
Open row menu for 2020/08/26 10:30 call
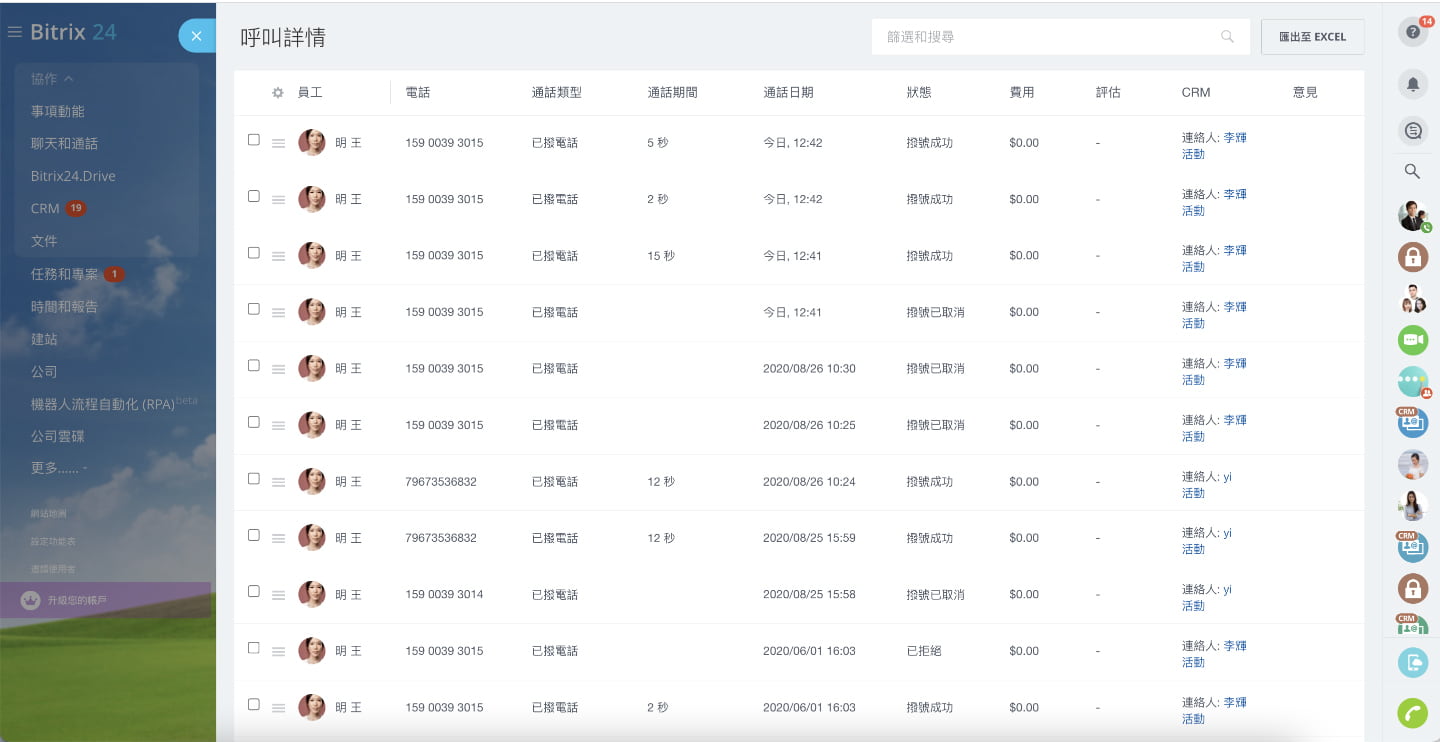279,369
